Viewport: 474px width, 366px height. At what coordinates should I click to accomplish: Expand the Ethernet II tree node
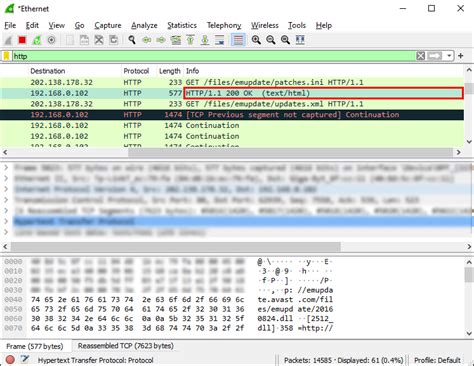pos(6,178)
